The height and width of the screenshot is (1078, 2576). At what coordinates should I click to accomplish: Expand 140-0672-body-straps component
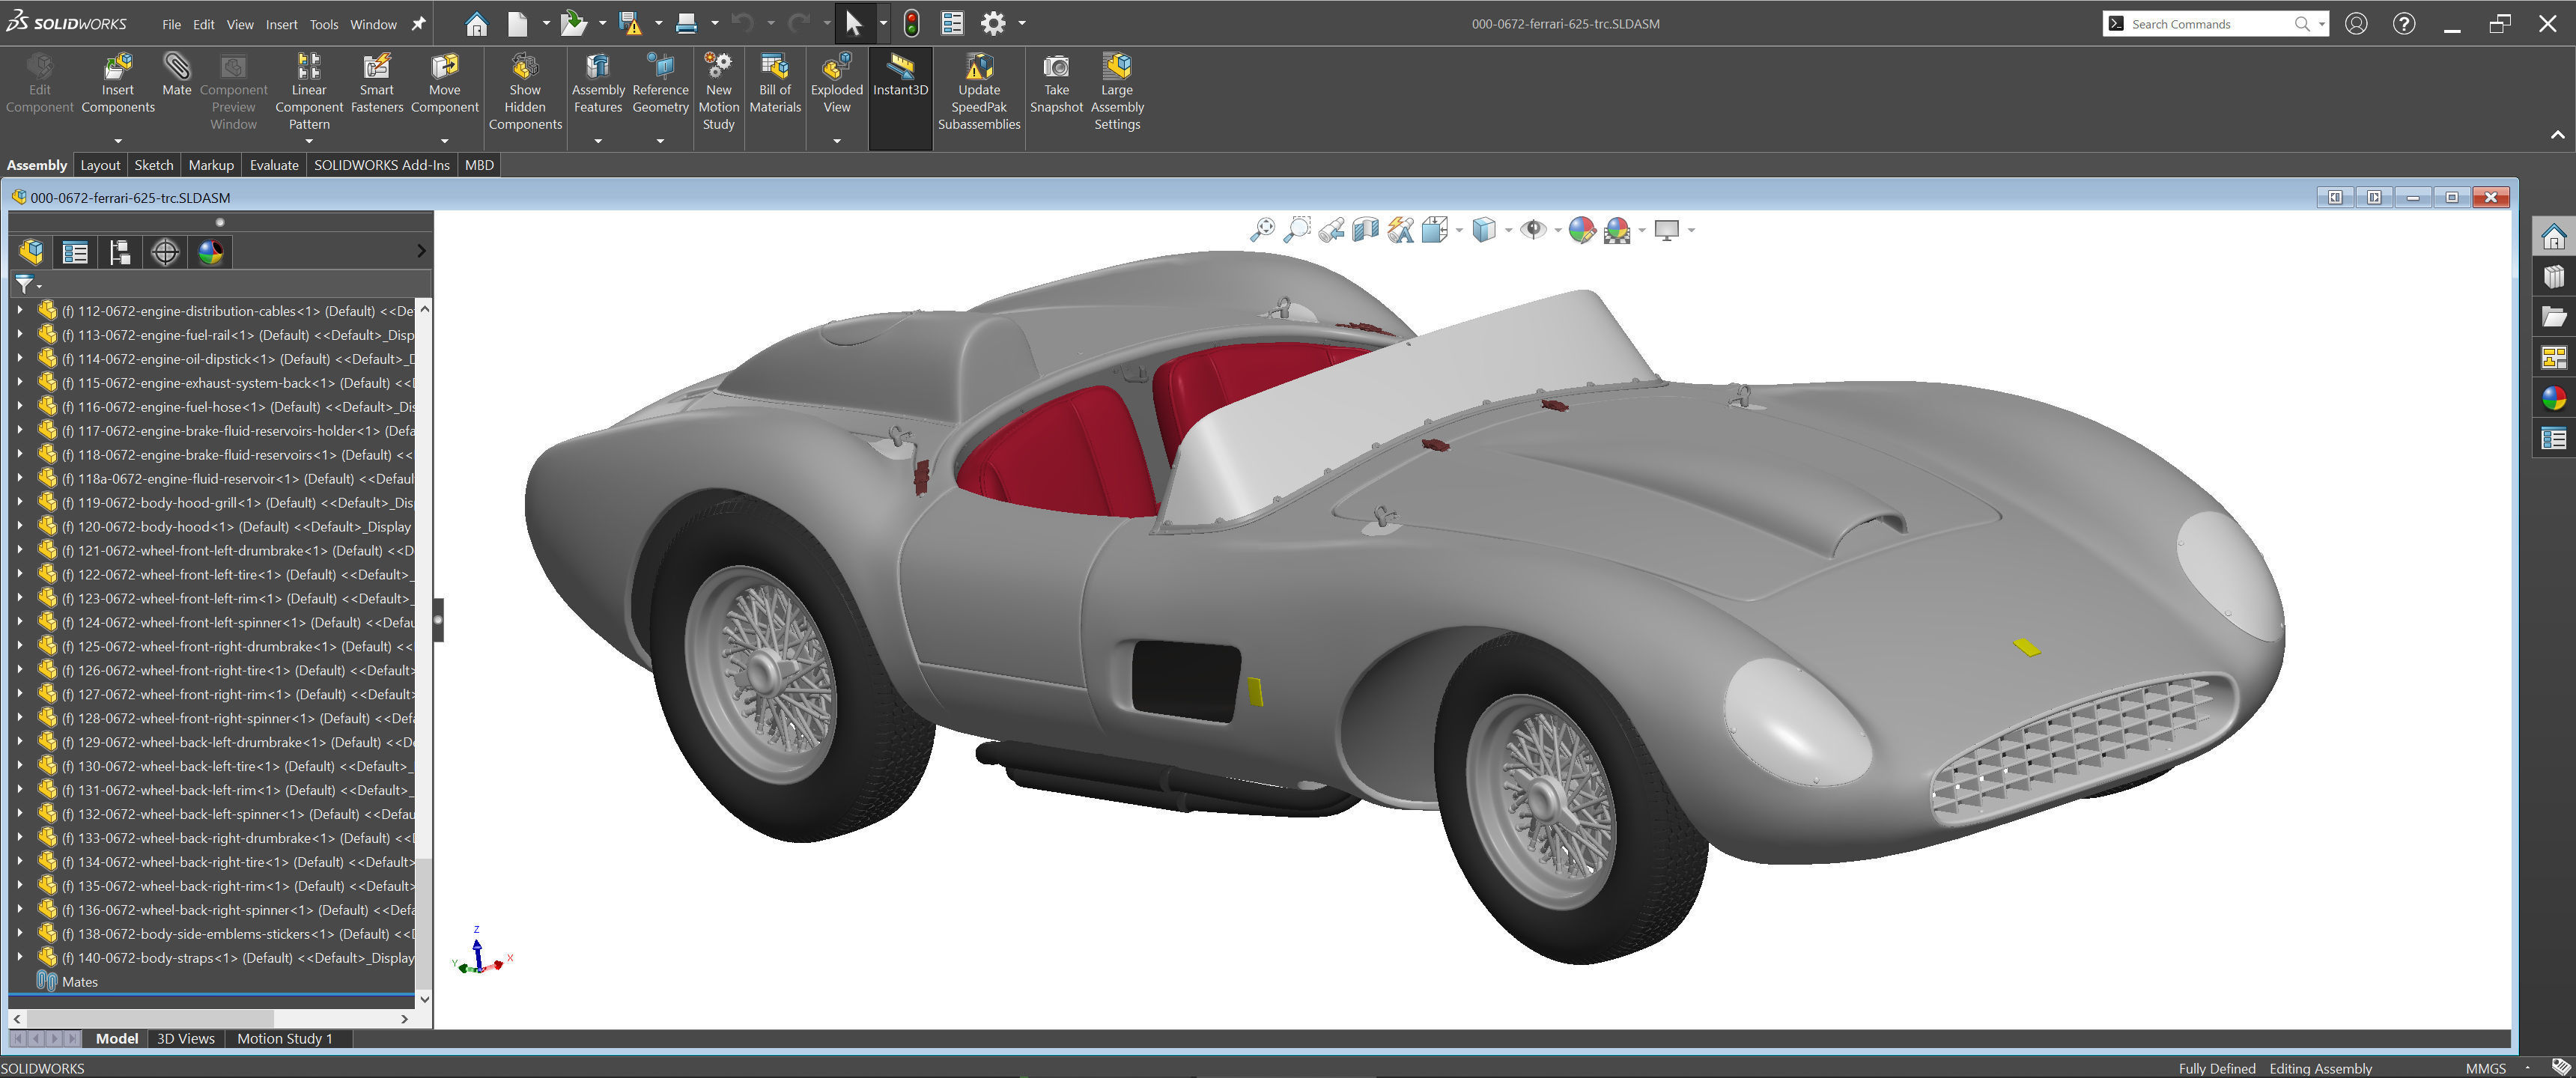point(19,957)
